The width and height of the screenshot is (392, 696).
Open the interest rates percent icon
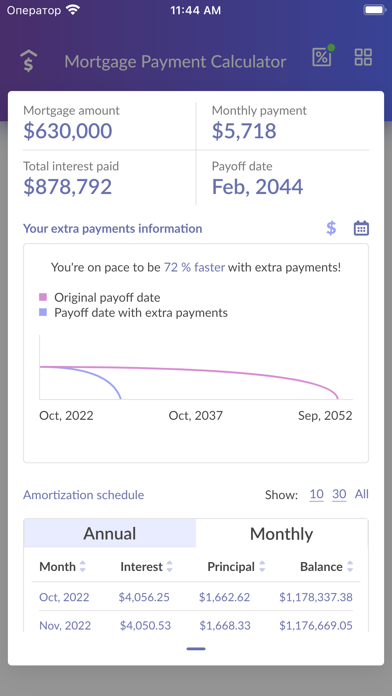pyautogui.click(x=322, y=56)
